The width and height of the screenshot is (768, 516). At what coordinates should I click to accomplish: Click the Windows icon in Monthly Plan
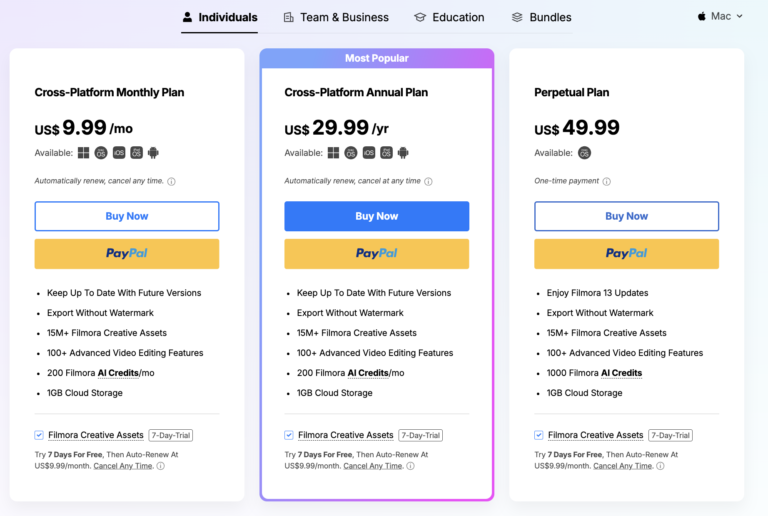pyautogui.click(x=83, y=153)
